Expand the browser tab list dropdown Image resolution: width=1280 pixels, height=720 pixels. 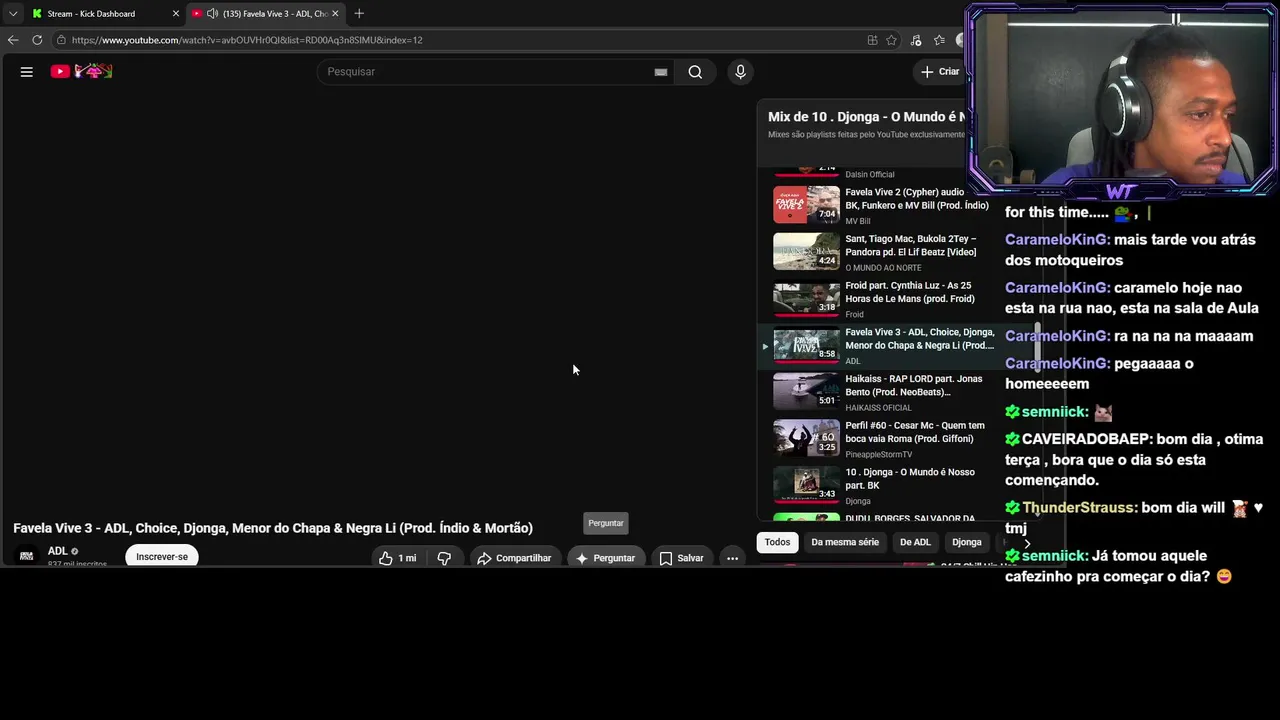[x=13, y=14]
